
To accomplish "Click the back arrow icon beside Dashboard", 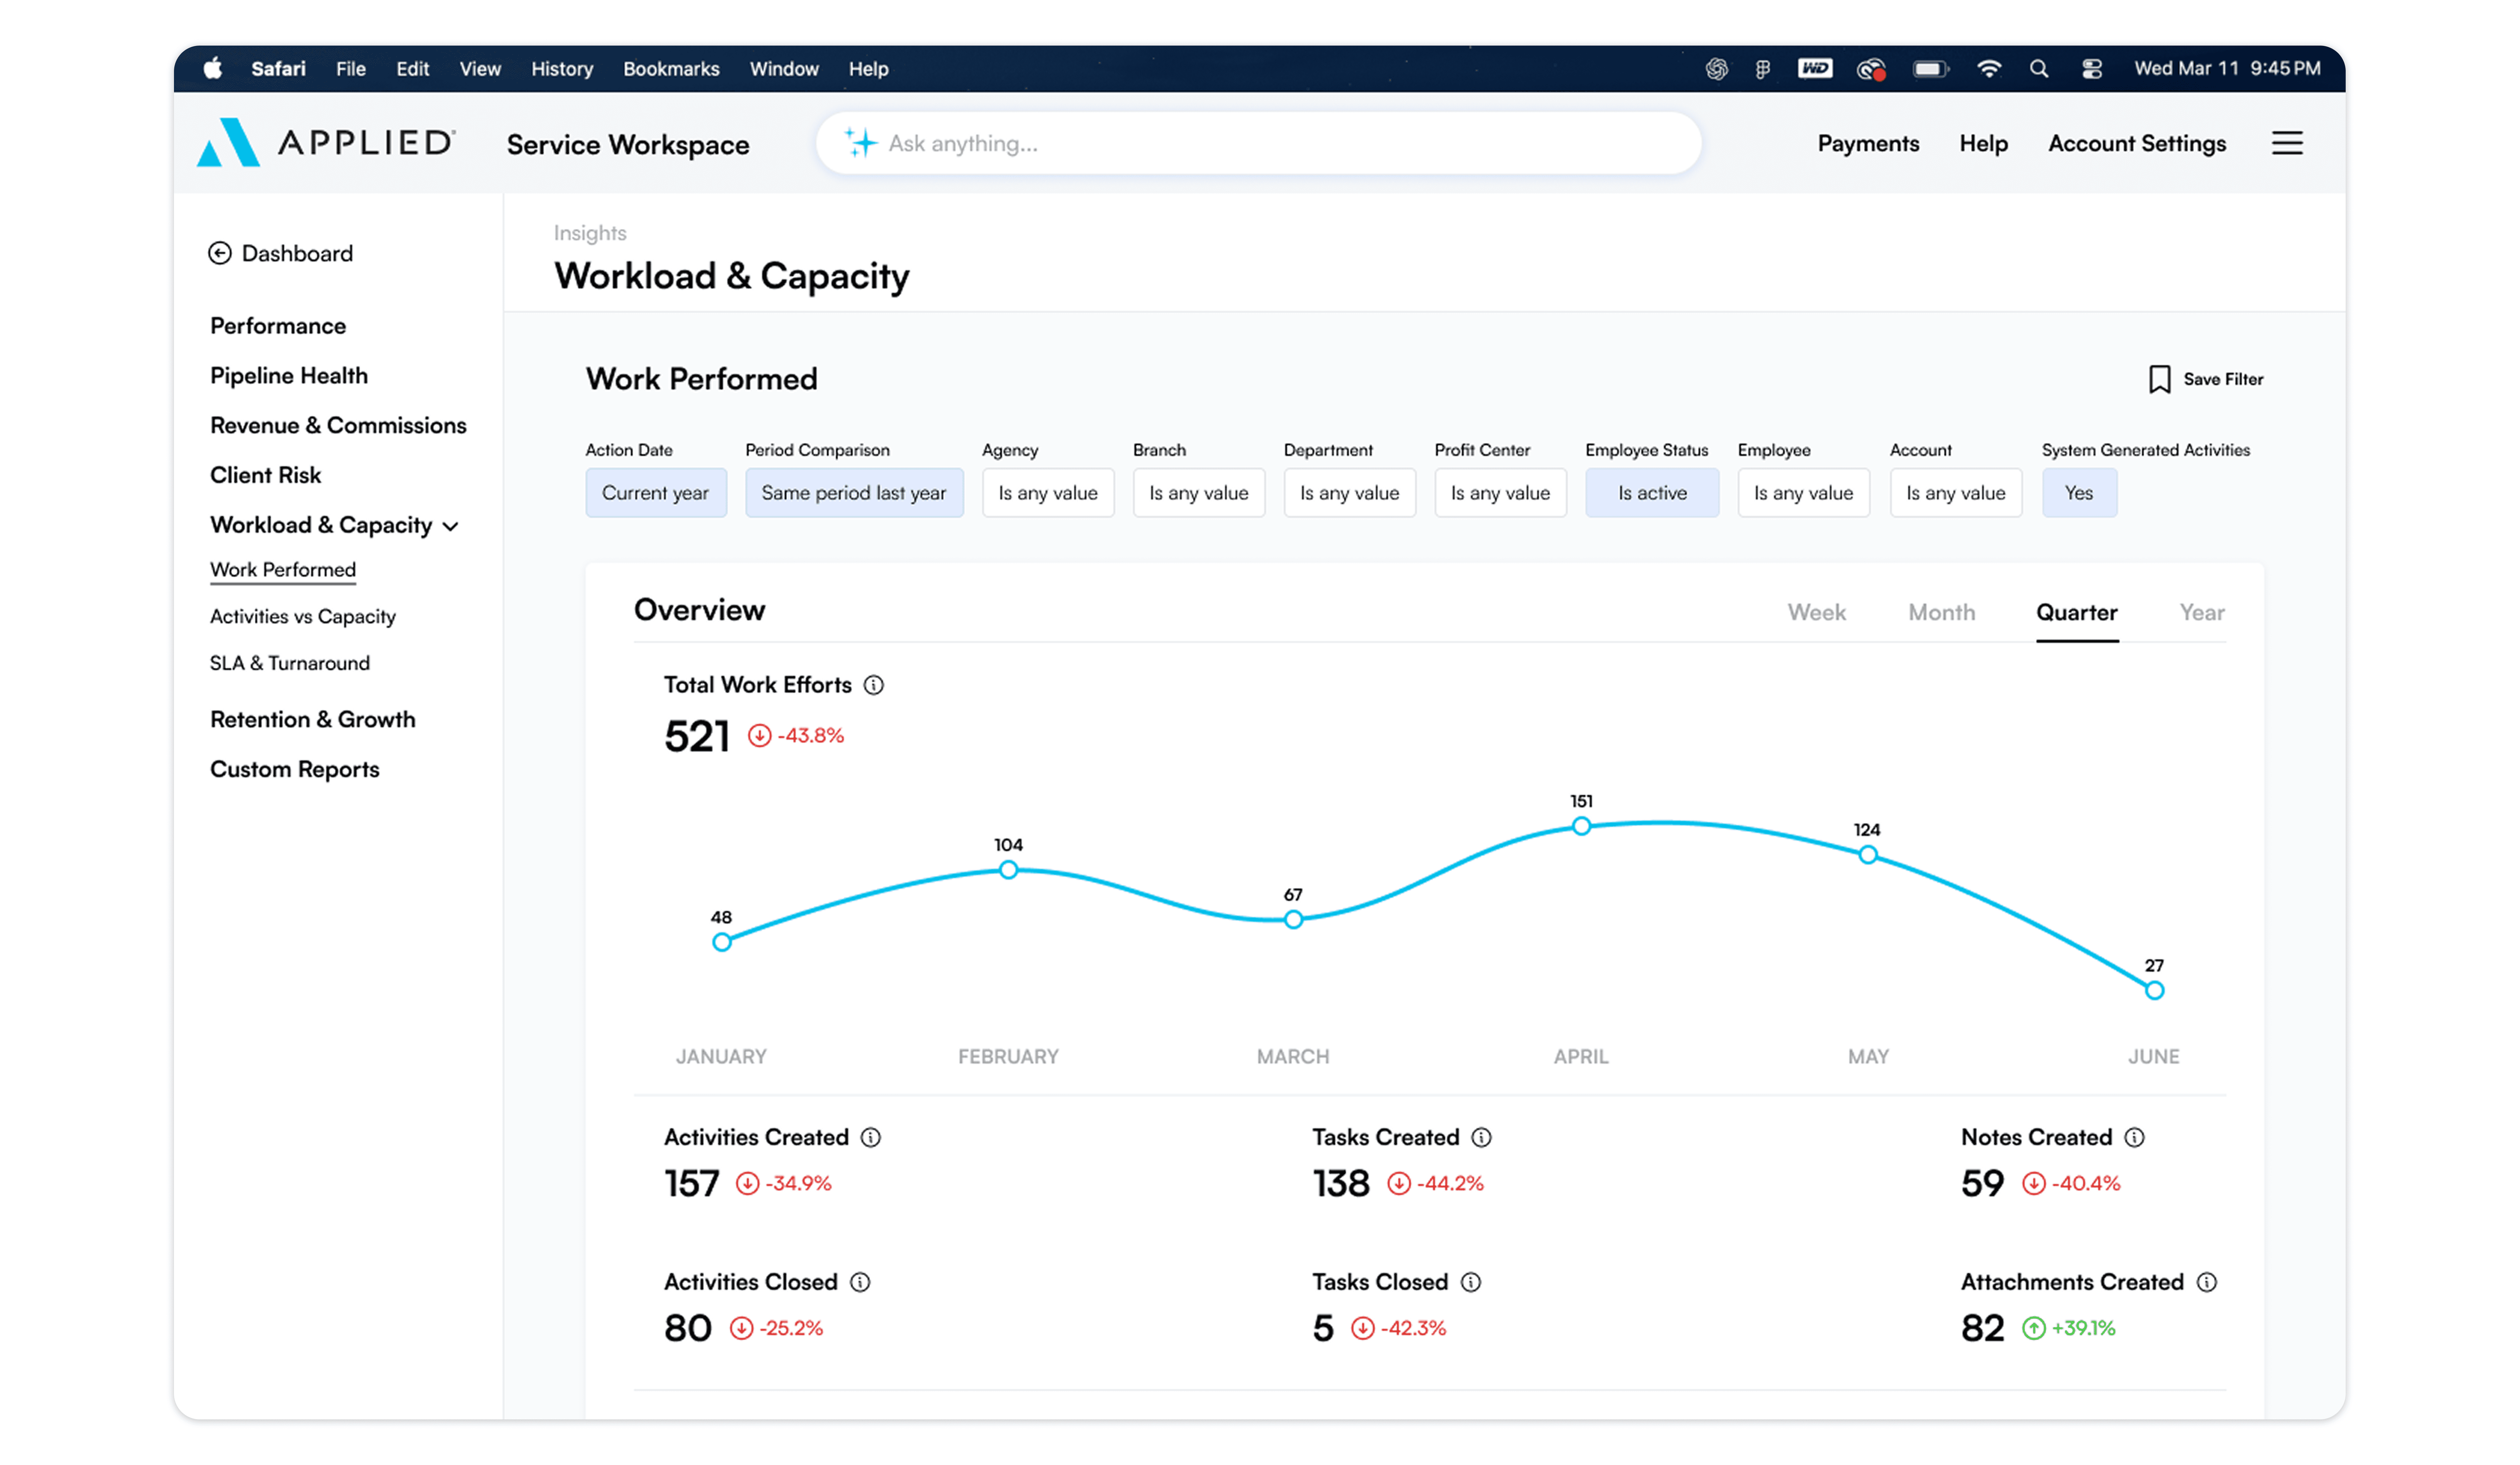I will (x=220, y=253).
